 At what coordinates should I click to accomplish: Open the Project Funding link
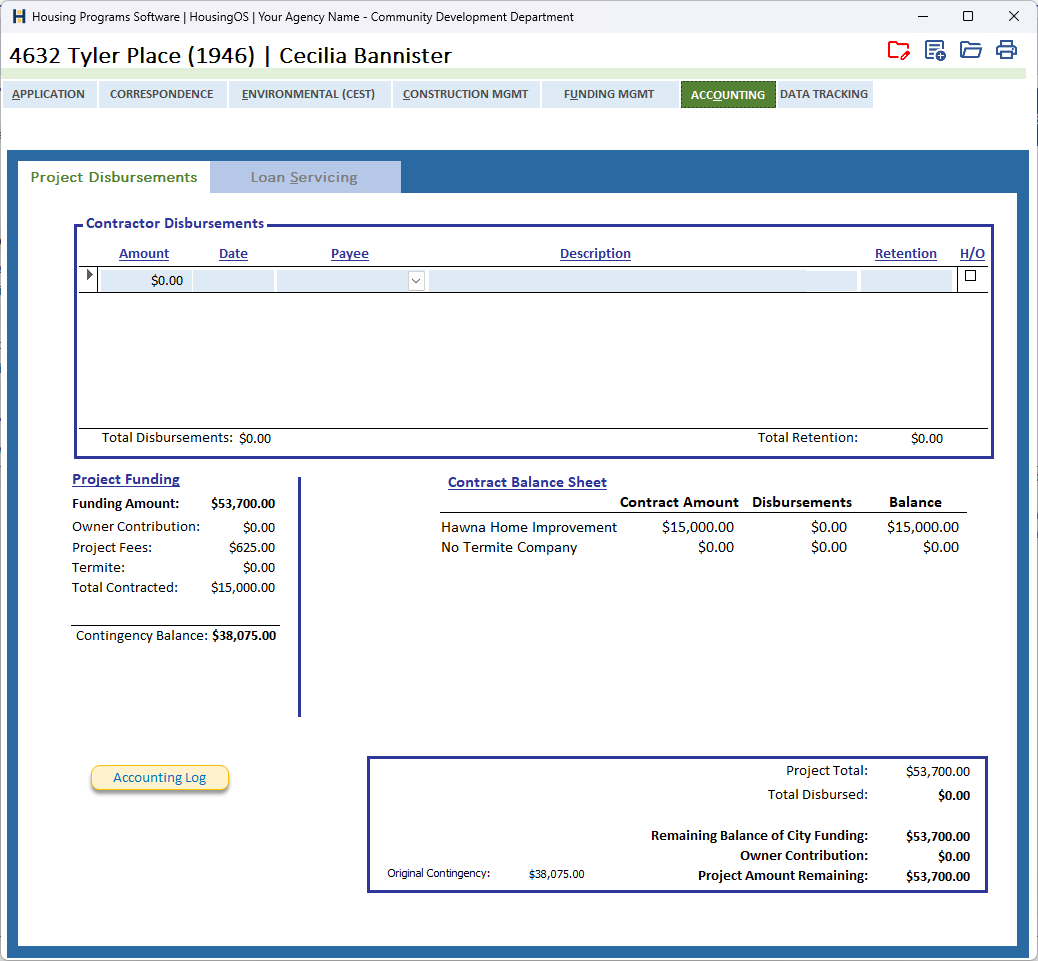(x=126, y=479)
